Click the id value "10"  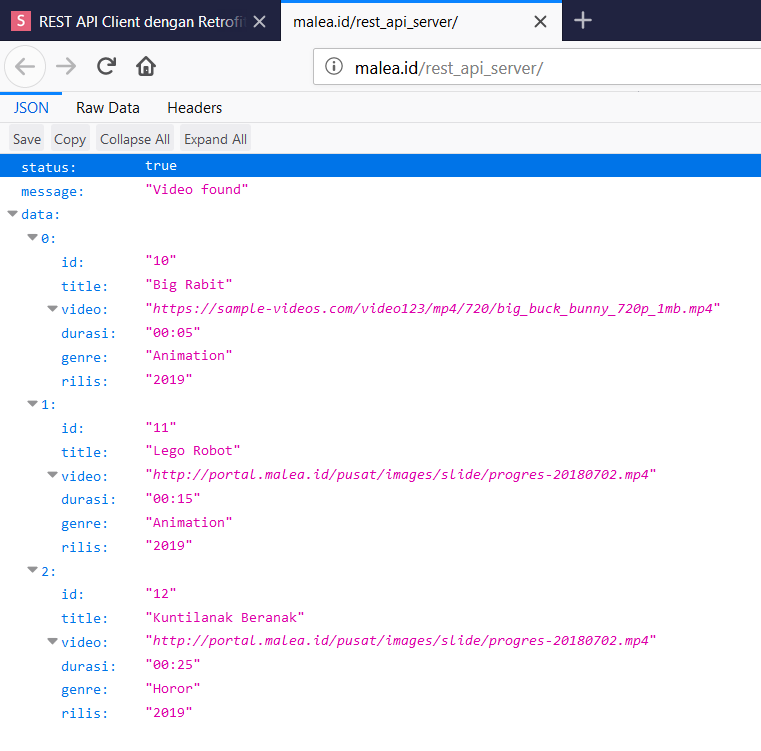point(161,261)
